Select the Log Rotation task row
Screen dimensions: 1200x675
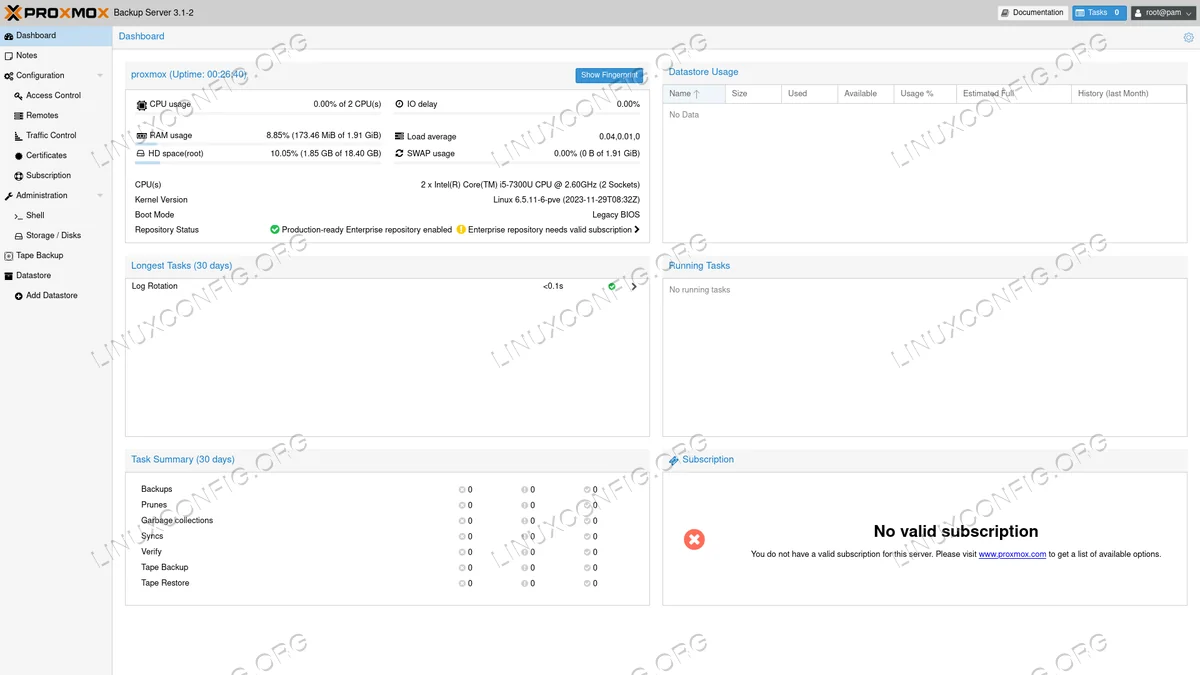tap(387, 286)
